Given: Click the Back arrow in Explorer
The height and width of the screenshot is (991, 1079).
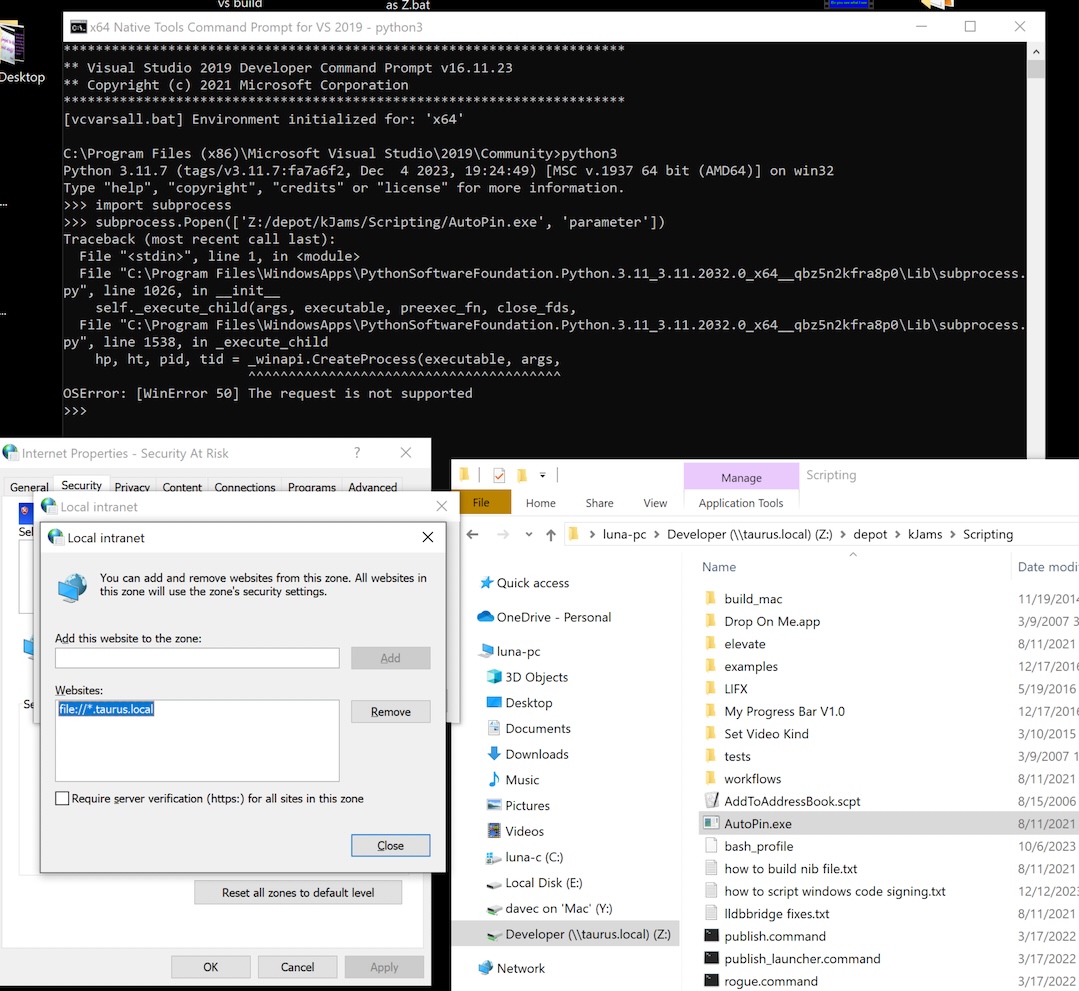Looking at the screenshot, I should click(x=473, y=535).
